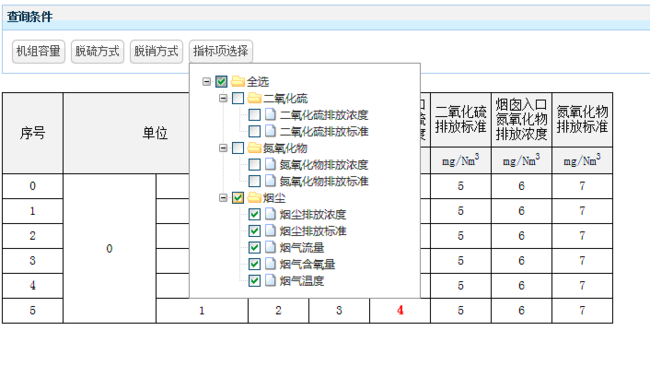
Task: Click cell 6 in 序号 row 2
Action: click(521, 236)
